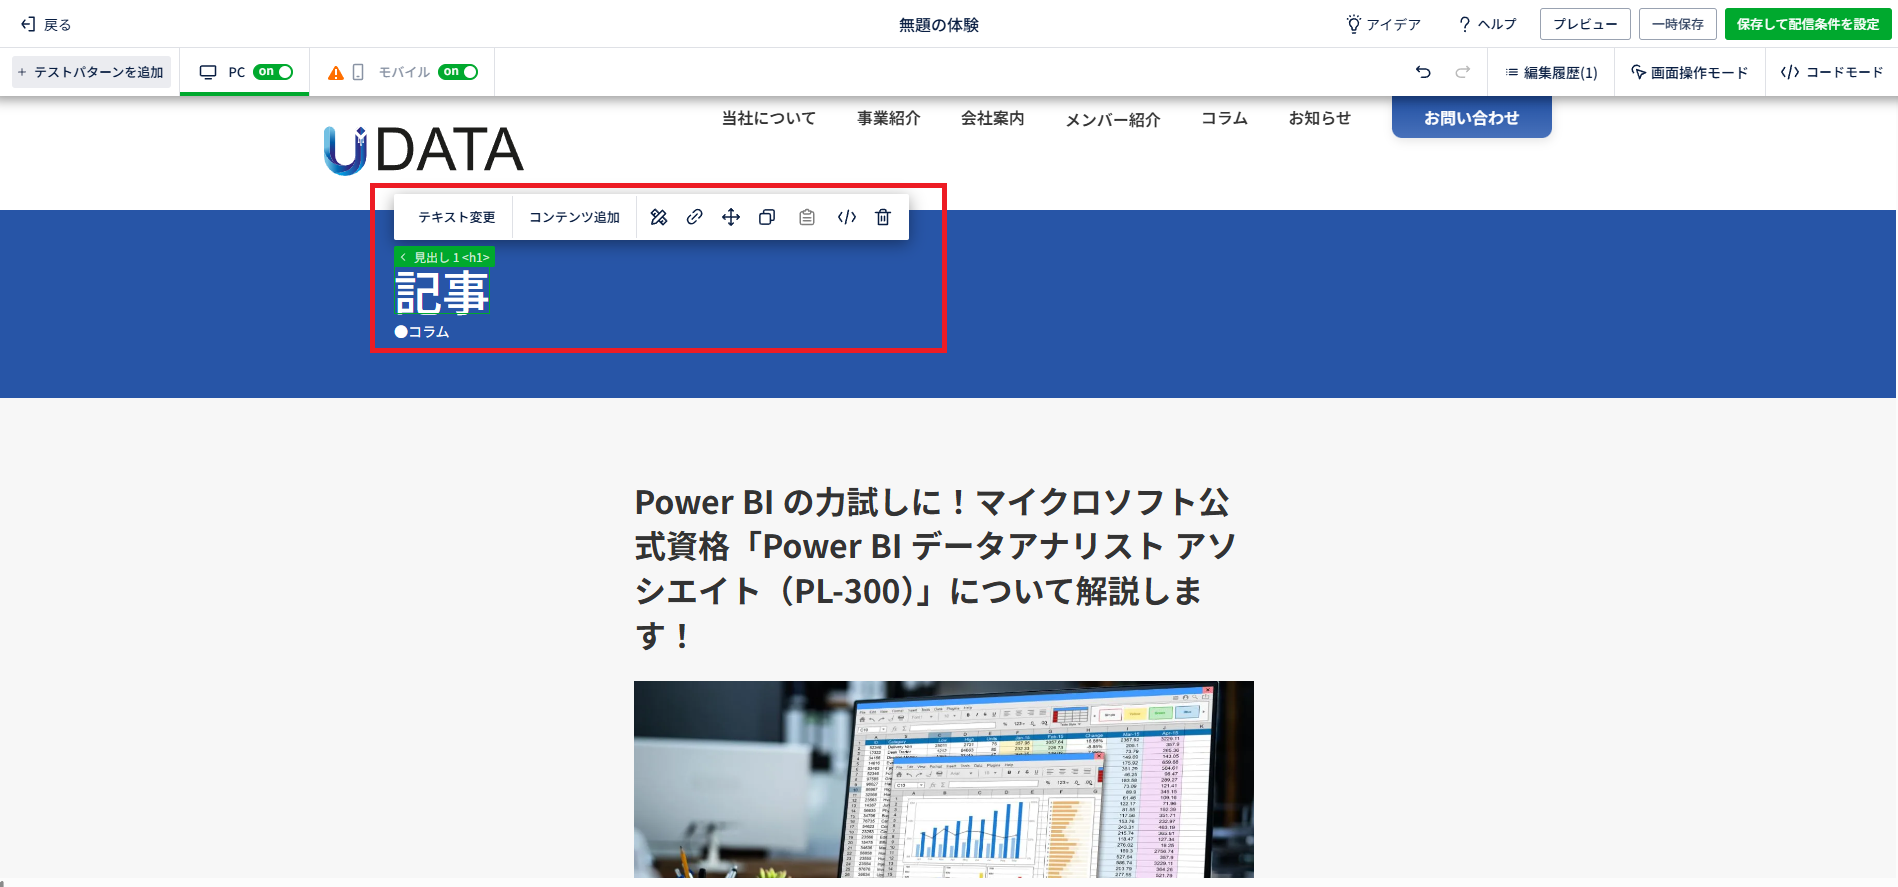Click the link icon in floating toolbar

coord(694,217)
